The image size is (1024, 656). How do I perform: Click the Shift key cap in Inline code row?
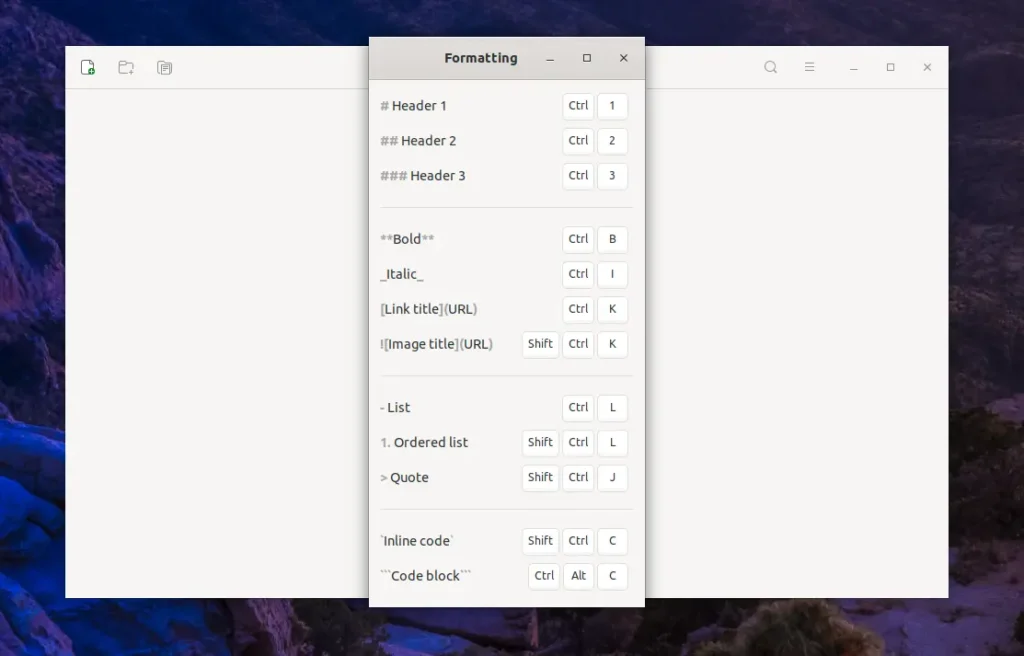click(x=540, y=541)
